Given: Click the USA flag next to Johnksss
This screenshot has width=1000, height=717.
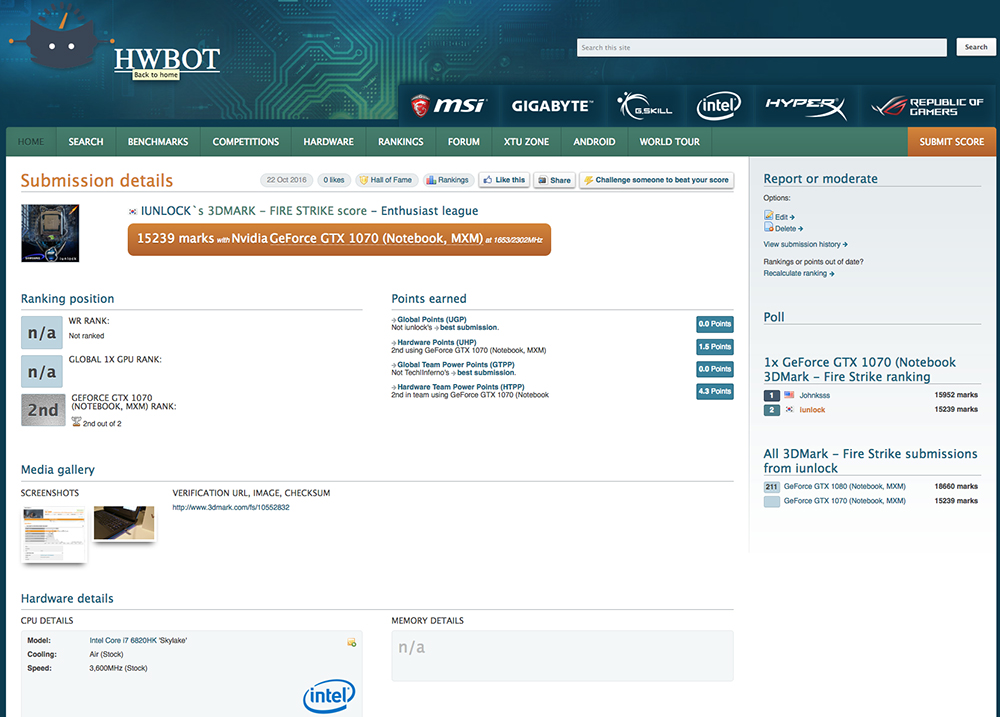Looking at the screenshot, I should [x=789, y=395].
